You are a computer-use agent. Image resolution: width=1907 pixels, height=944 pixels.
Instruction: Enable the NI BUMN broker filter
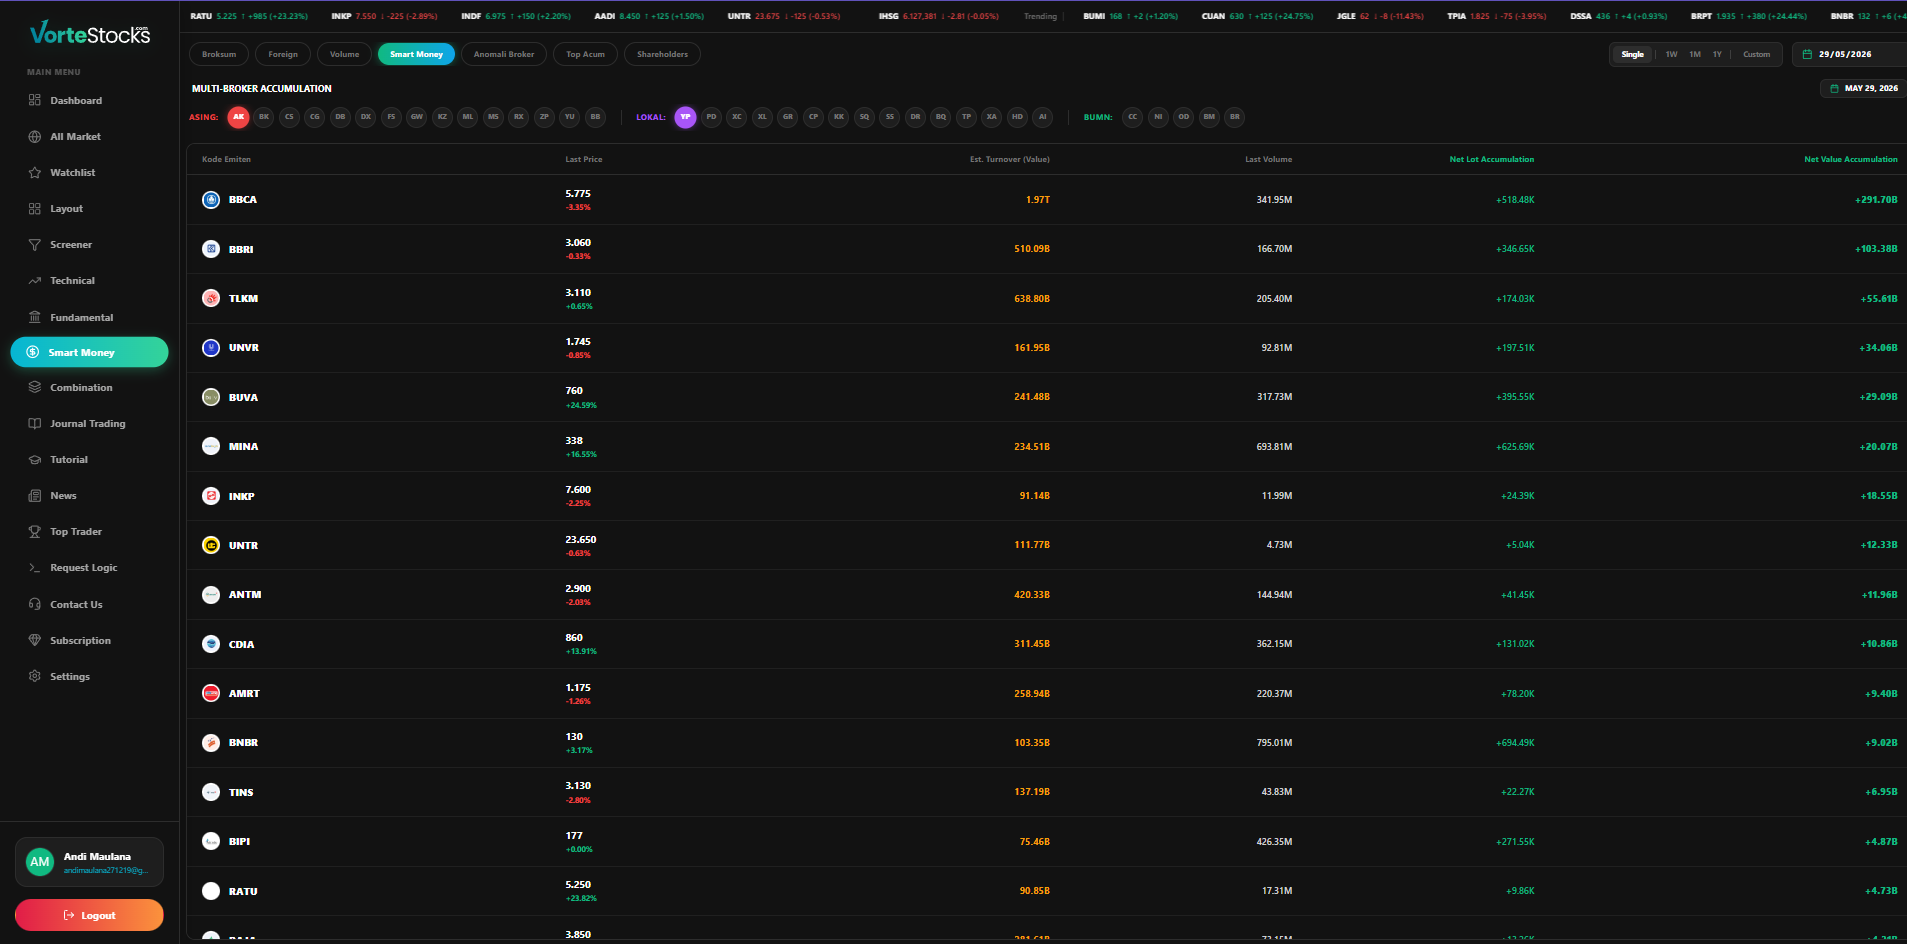click(x=1158, y=117)
